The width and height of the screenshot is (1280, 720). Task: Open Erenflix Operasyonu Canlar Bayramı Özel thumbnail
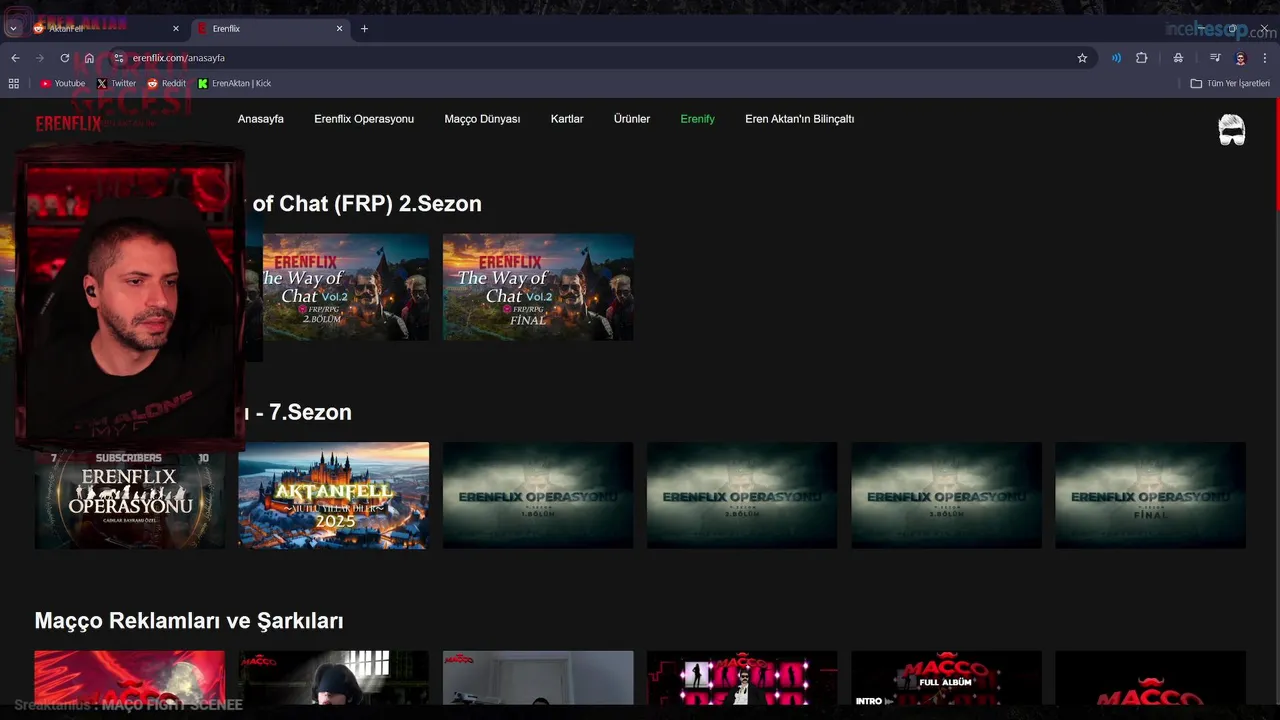point(130,499)
